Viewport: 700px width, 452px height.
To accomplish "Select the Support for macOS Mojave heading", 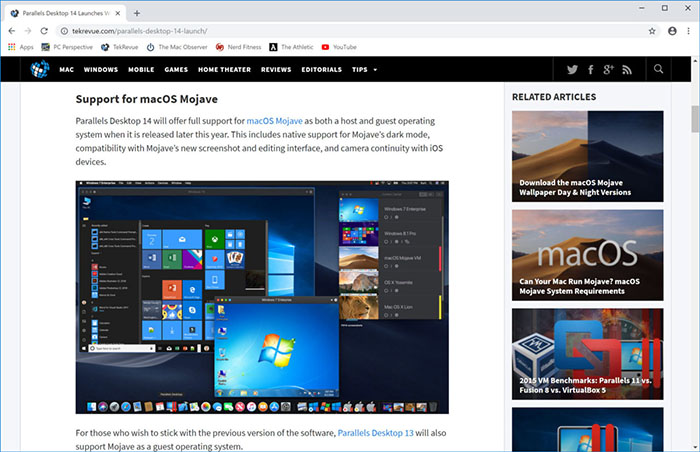I will coord(146,99).
